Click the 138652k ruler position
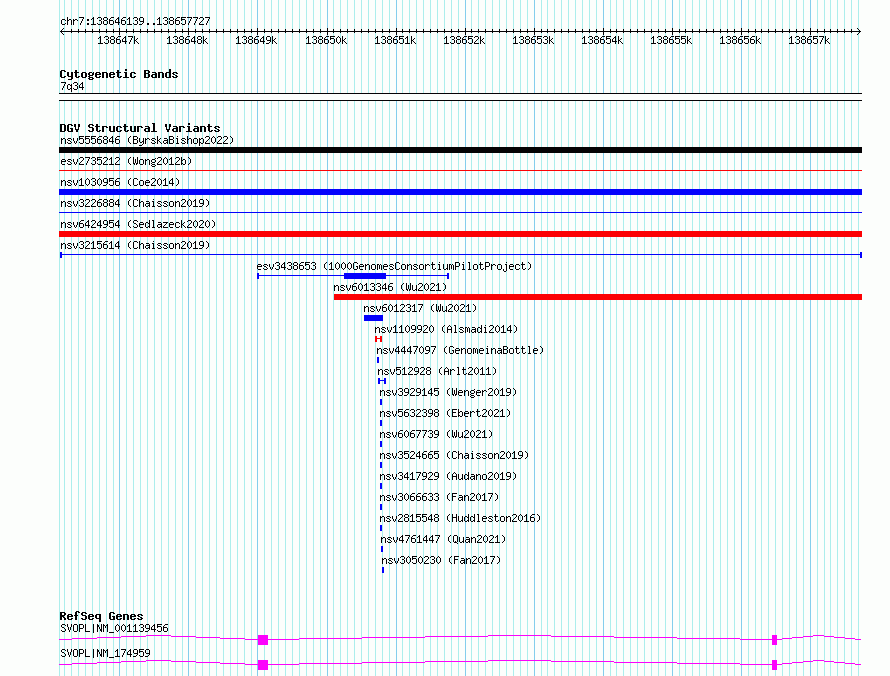Viewport: 890px width, 676px height. [x=464, y=40]
